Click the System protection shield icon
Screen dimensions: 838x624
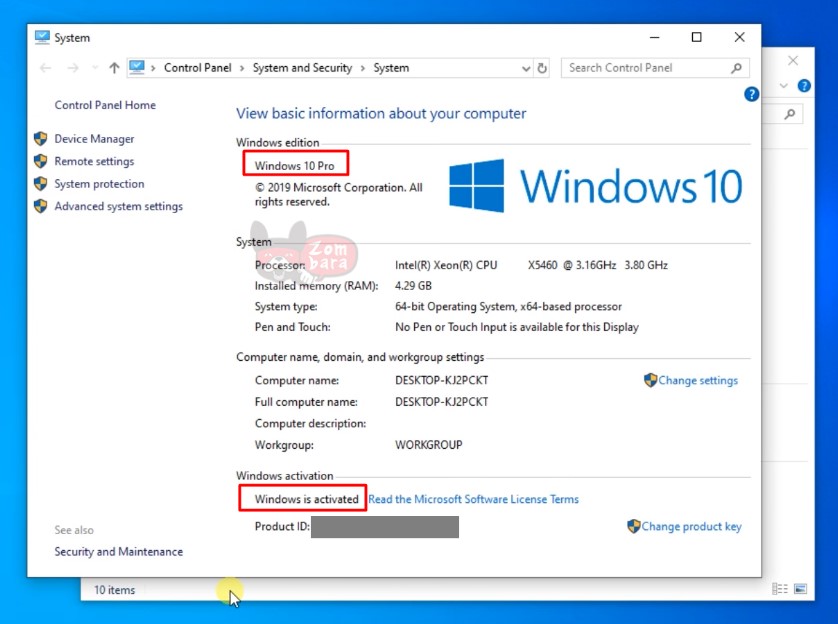(41, 184)
